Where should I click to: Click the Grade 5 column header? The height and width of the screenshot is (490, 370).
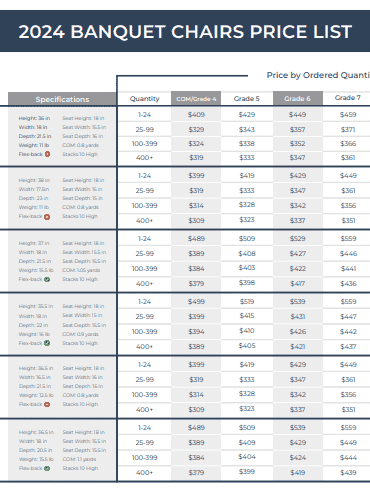pyautogui.click(x=247, y=99)
